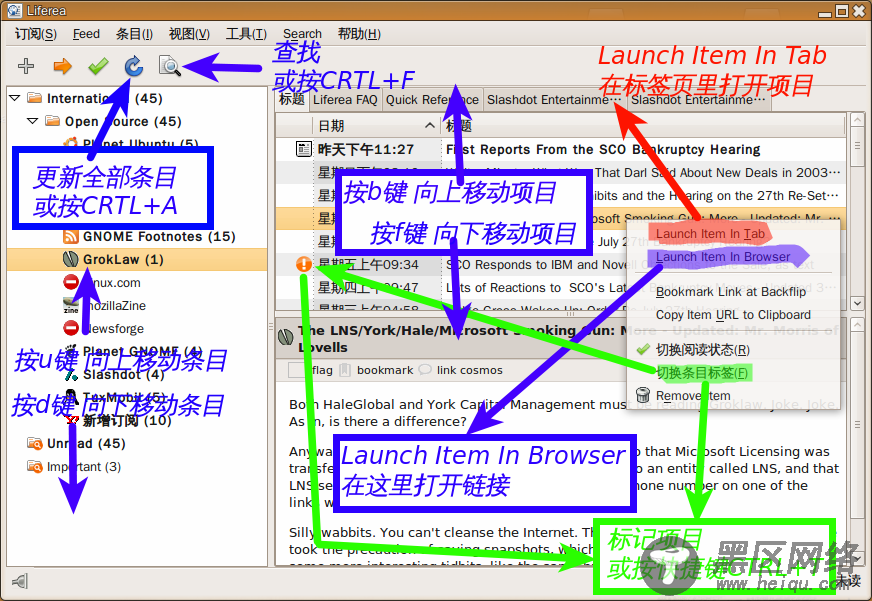
Task: Select the Newsforge feed
Action: 113,329
